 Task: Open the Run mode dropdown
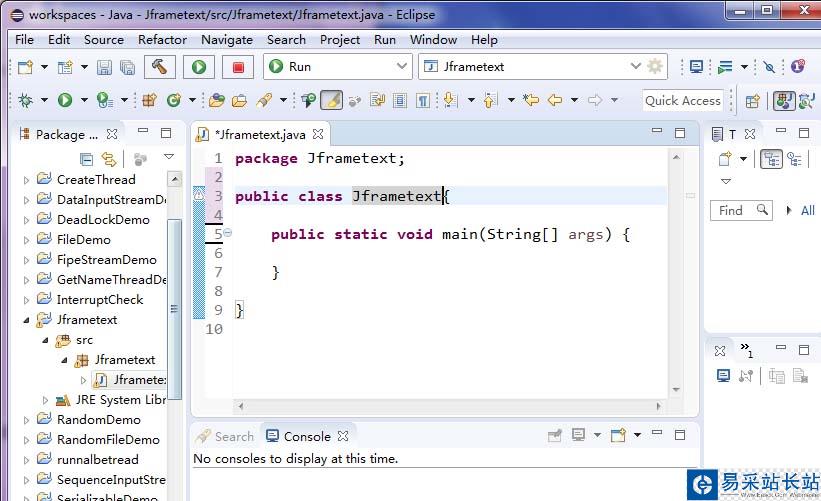(402, 66)
